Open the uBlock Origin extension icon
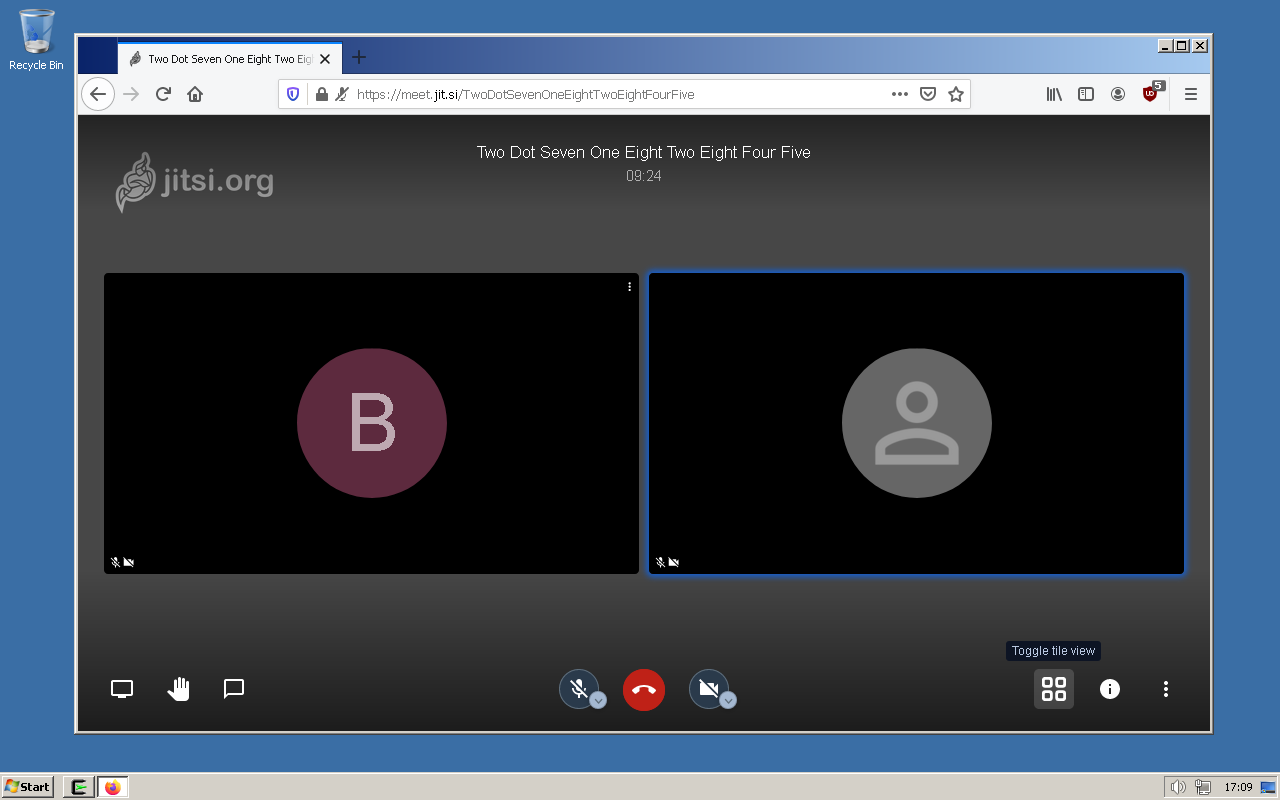 1151,93
